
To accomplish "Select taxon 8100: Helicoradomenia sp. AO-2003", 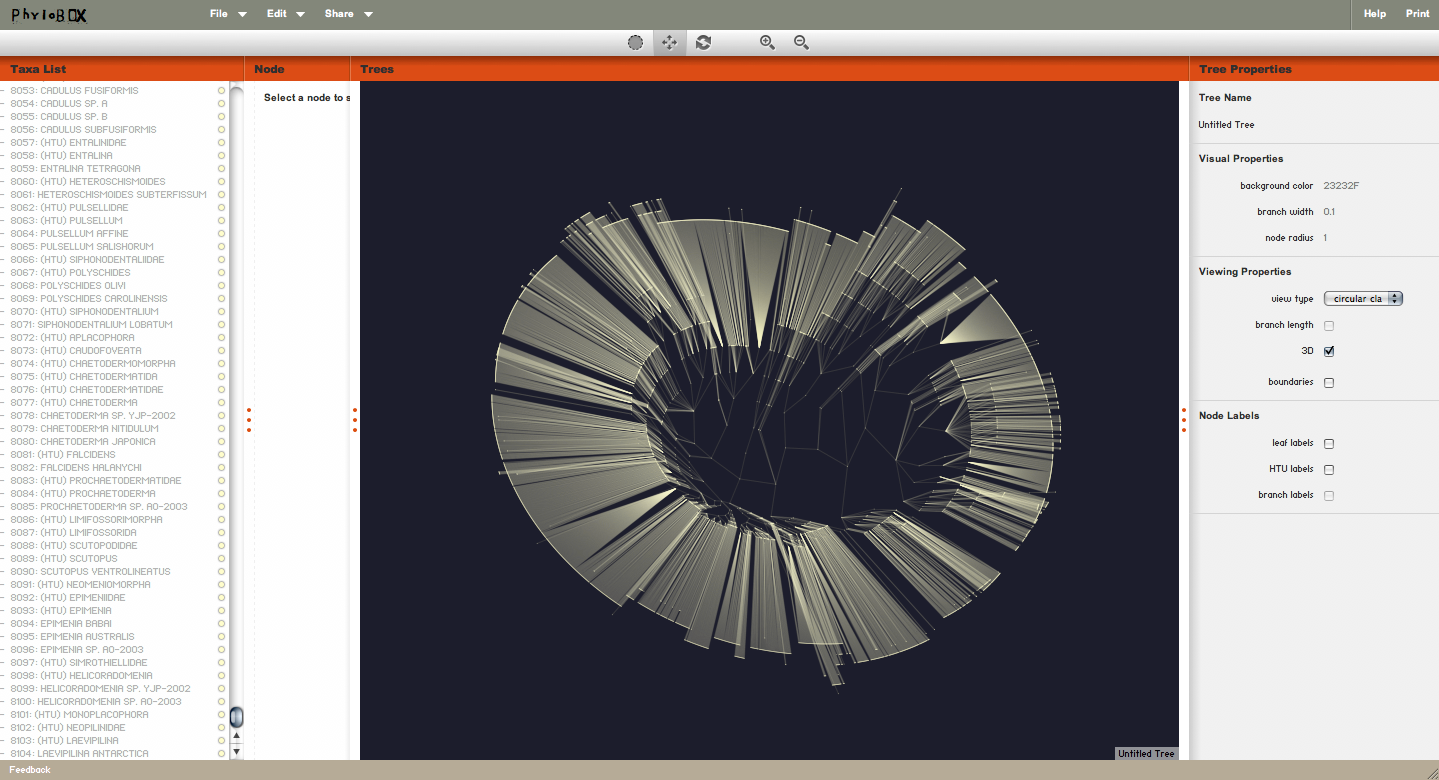I will (x=96, y=701).
